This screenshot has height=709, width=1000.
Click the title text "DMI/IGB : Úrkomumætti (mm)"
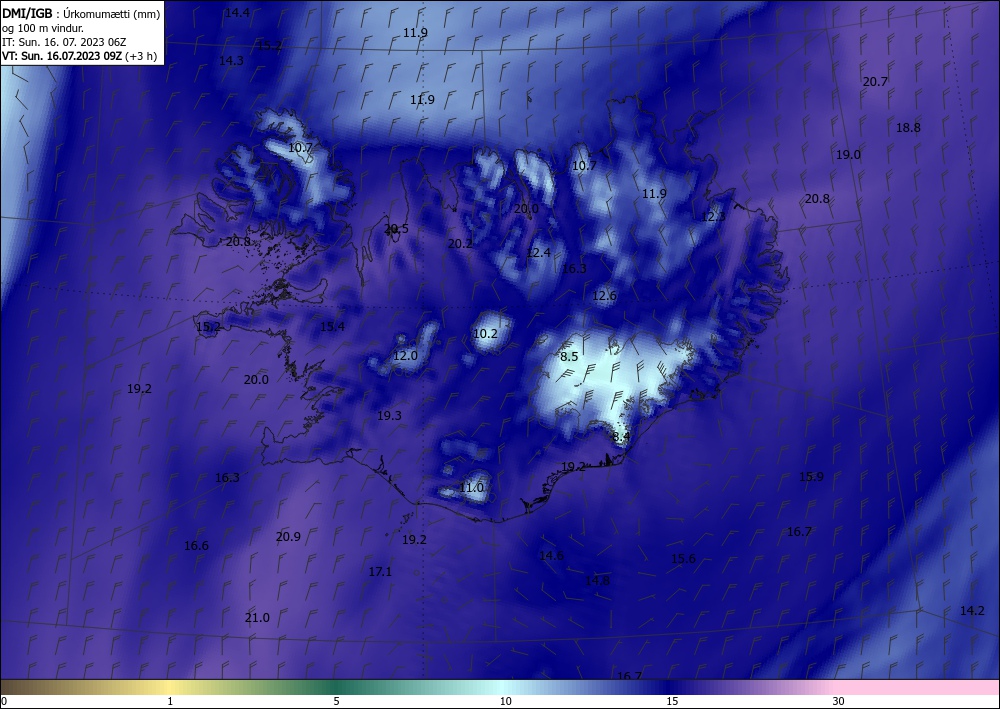click(x=81, y=14)
